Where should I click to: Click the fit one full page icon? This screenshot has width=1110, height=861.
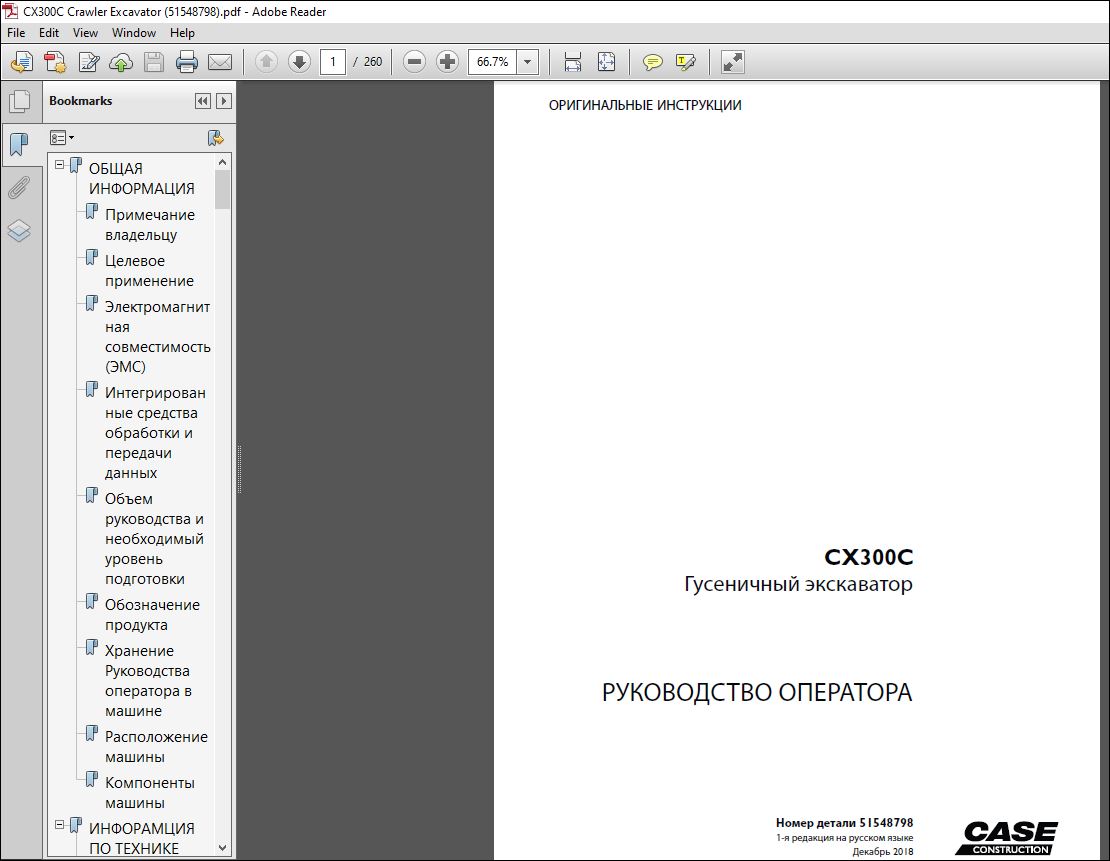(x=606, y=62)
